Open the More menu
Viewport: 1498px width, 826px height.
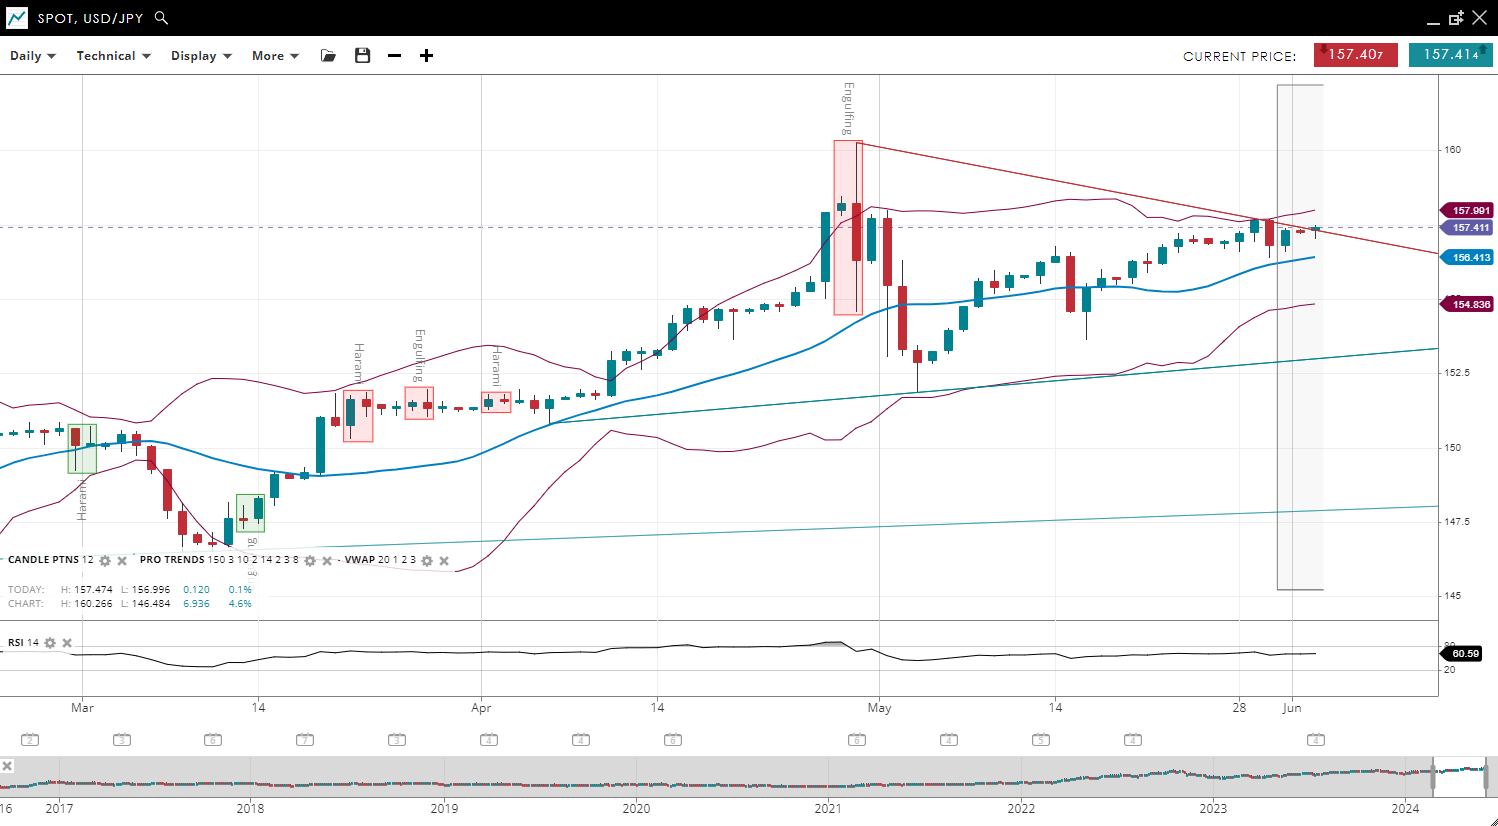tap(275, 56)
